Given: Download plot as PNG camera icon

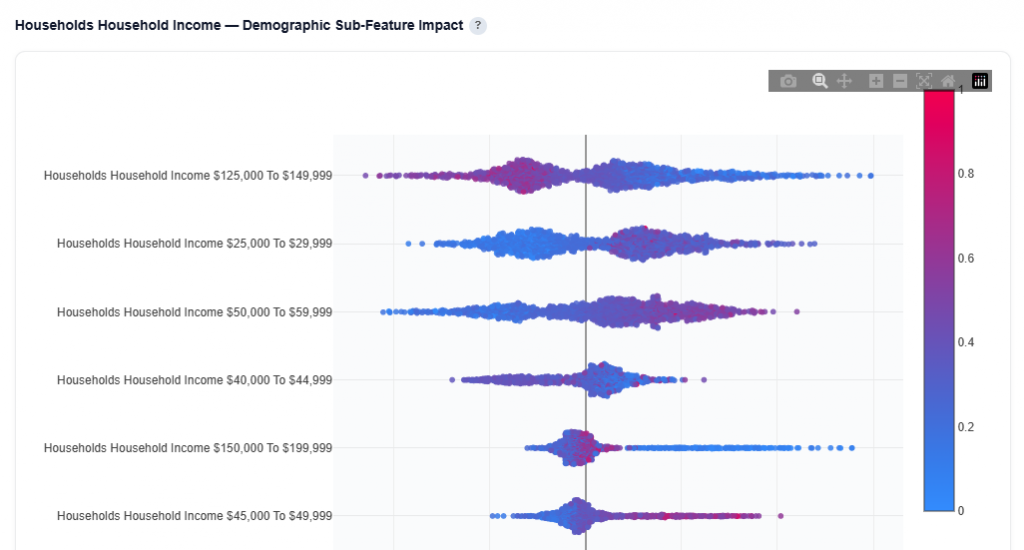Looking at the screenshot, I should point(788,81).
